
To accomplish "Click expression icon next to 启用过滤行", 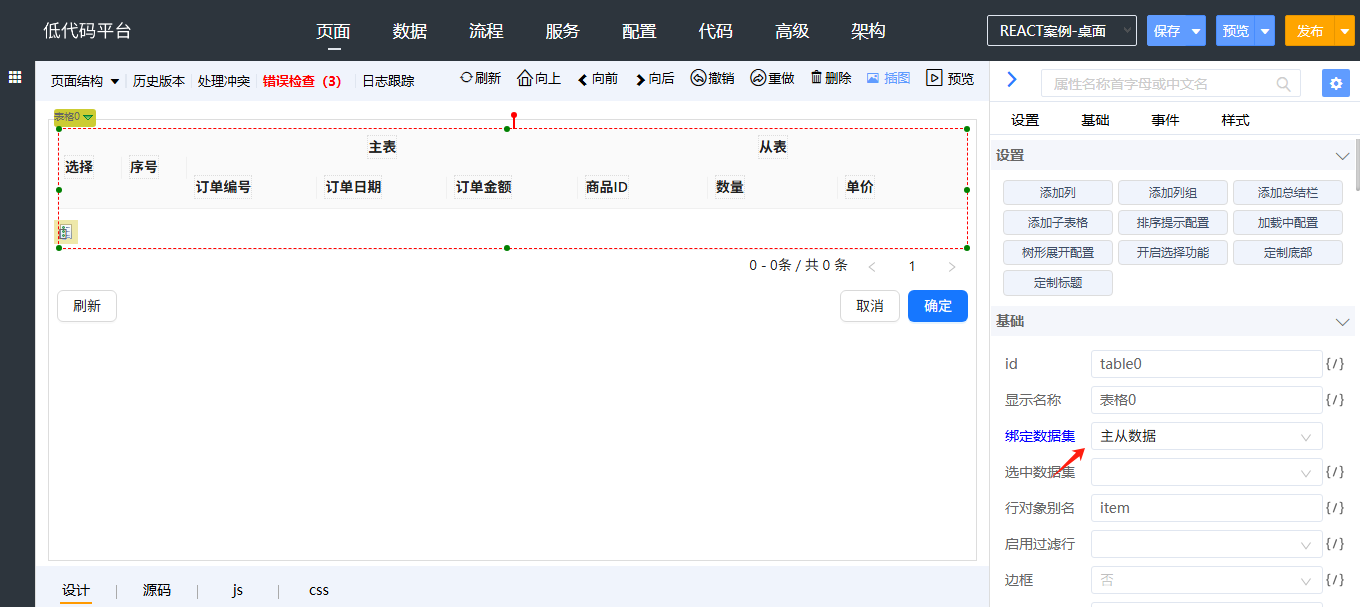I will coord(1334,544).
